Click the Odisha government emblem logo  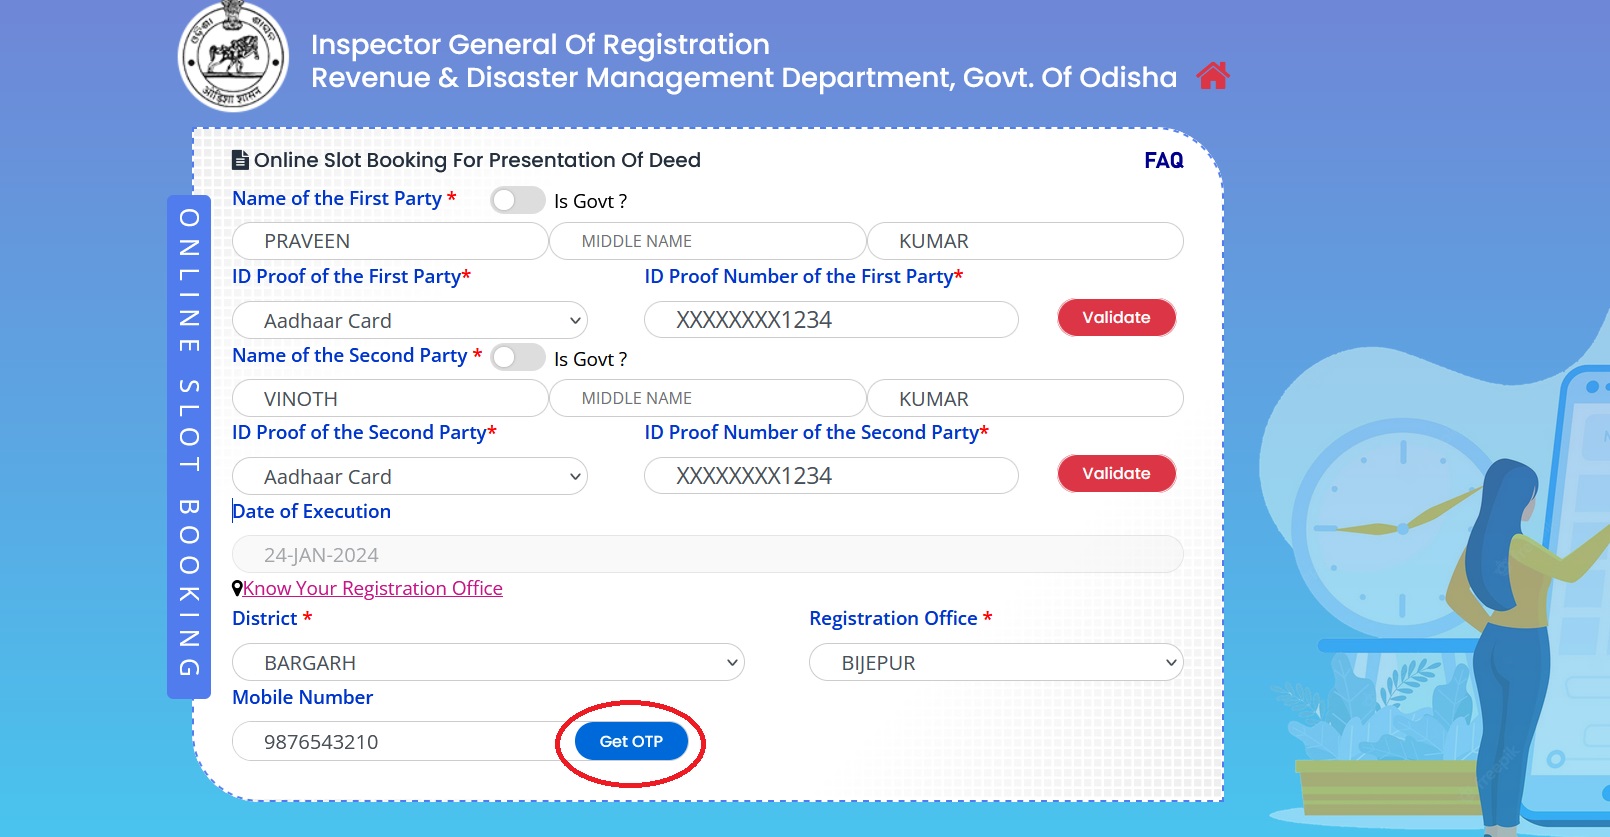[x=233, y=57]
